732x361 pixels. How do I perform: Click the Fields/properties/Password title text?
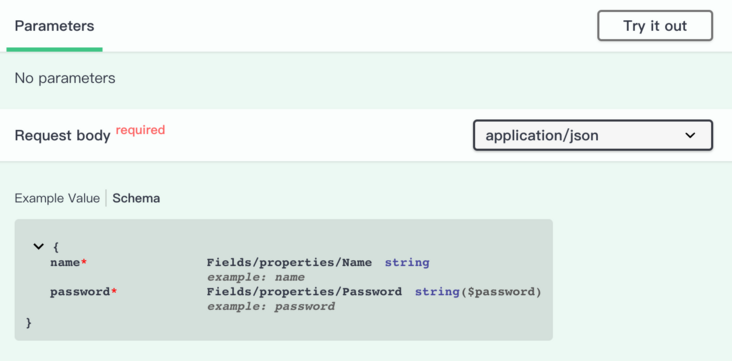(x=304, y=292)
